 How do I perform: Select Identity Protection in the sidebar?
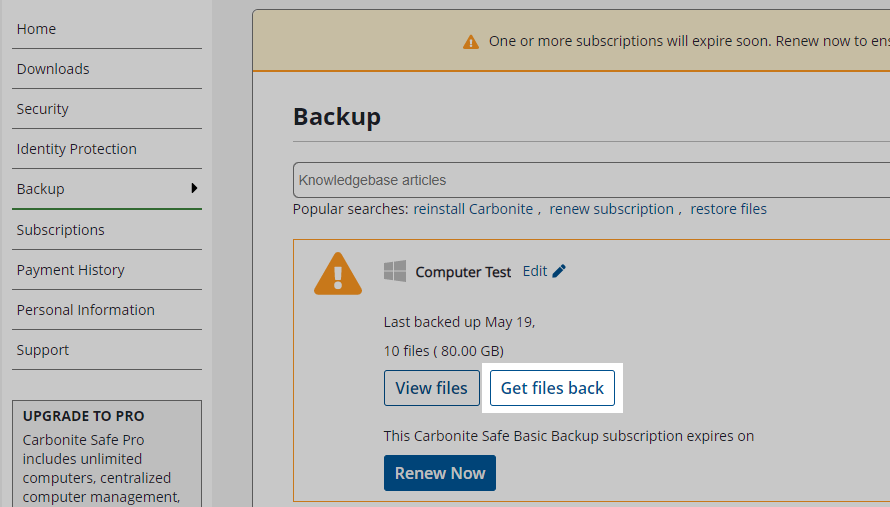(77, 149)
